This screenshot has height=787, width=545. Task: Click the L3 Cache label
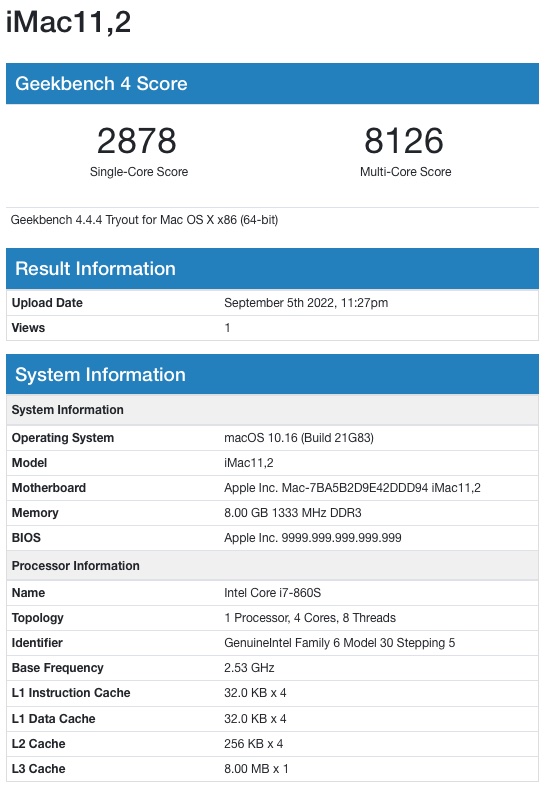tap(39, 769)
